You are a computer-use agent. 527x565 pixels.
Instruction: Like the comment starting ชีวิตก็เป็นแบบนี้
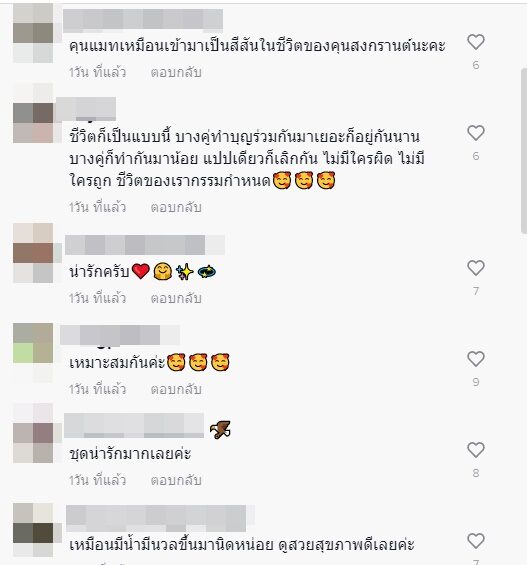475,133
